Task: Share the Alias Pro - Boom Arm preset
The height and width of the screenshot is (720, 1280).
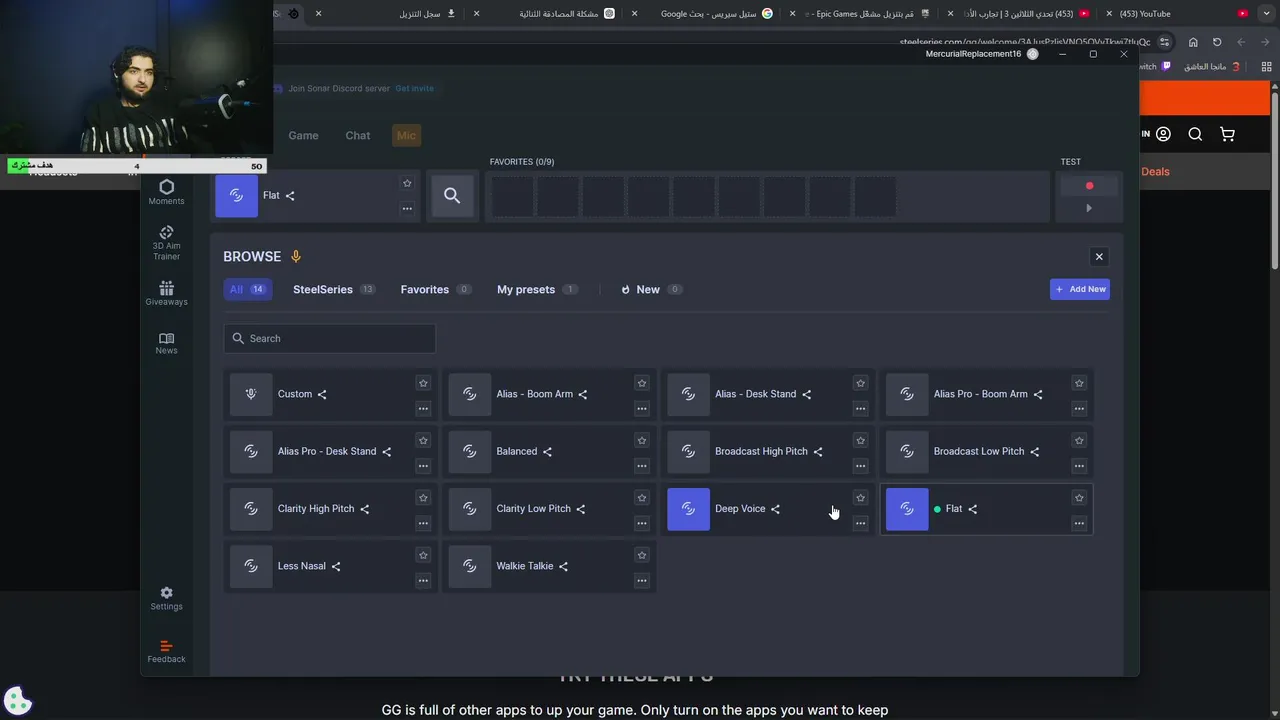Action: point(1038,394)
